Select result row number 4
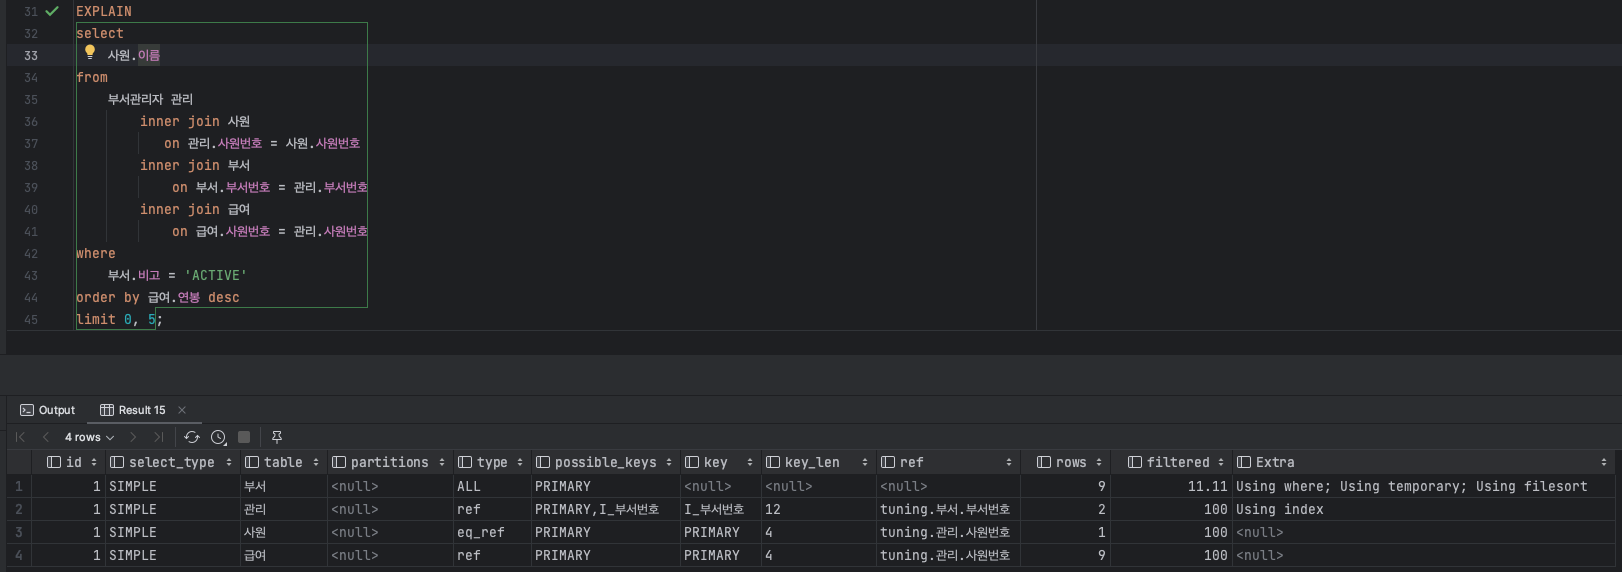1622x572 pixels. click(19, 555)
